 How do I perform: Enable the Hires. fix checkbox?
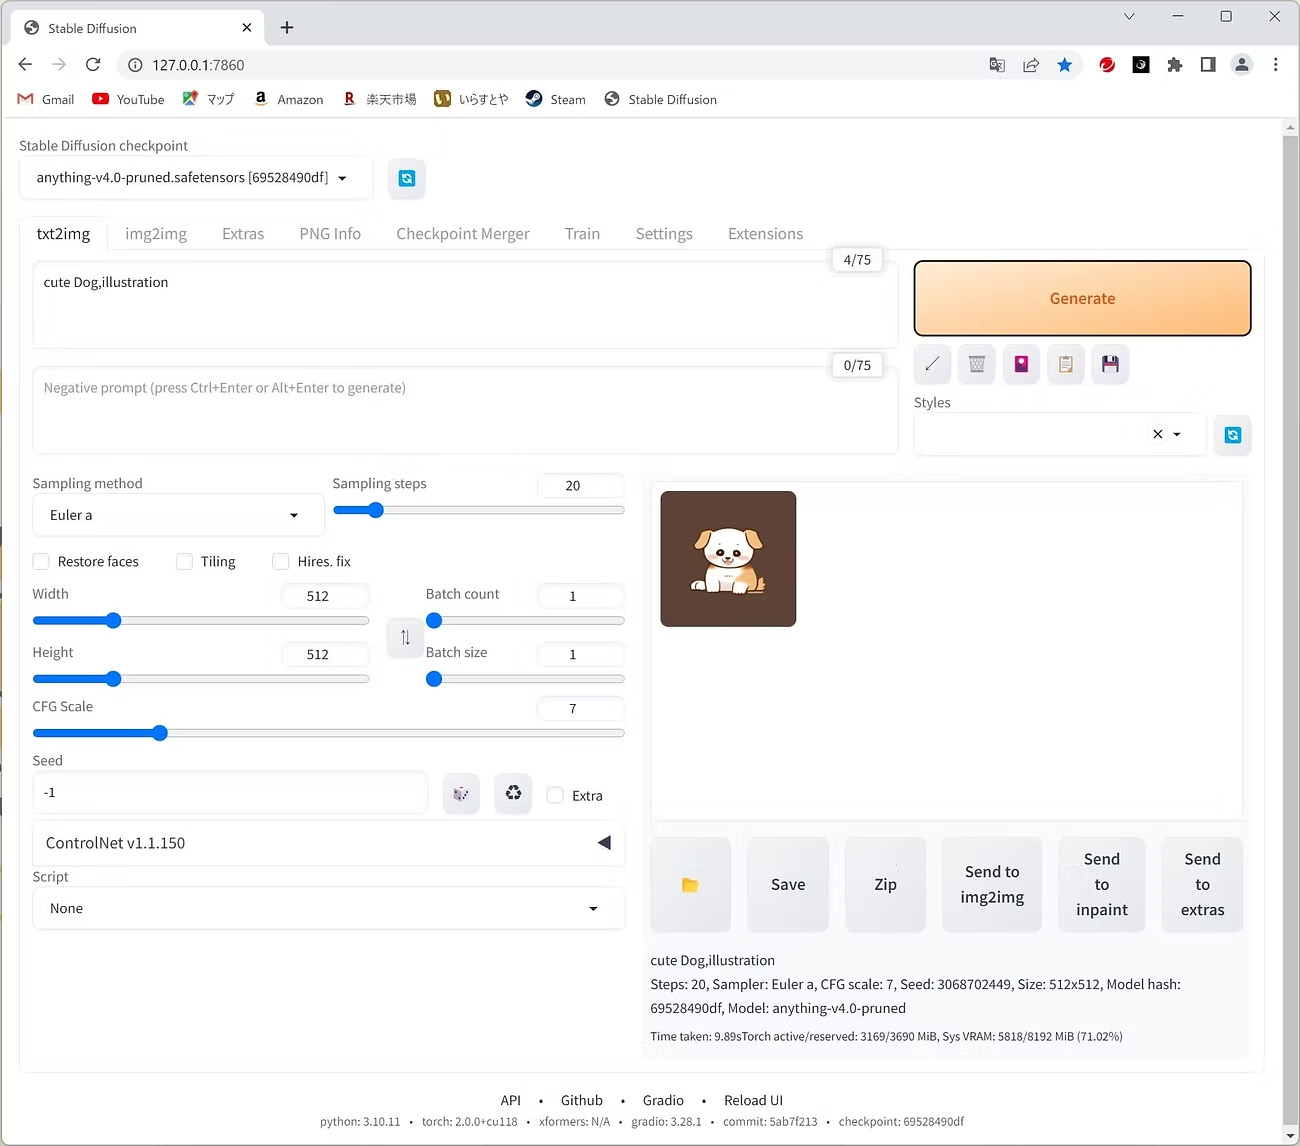tap(281, 562)
